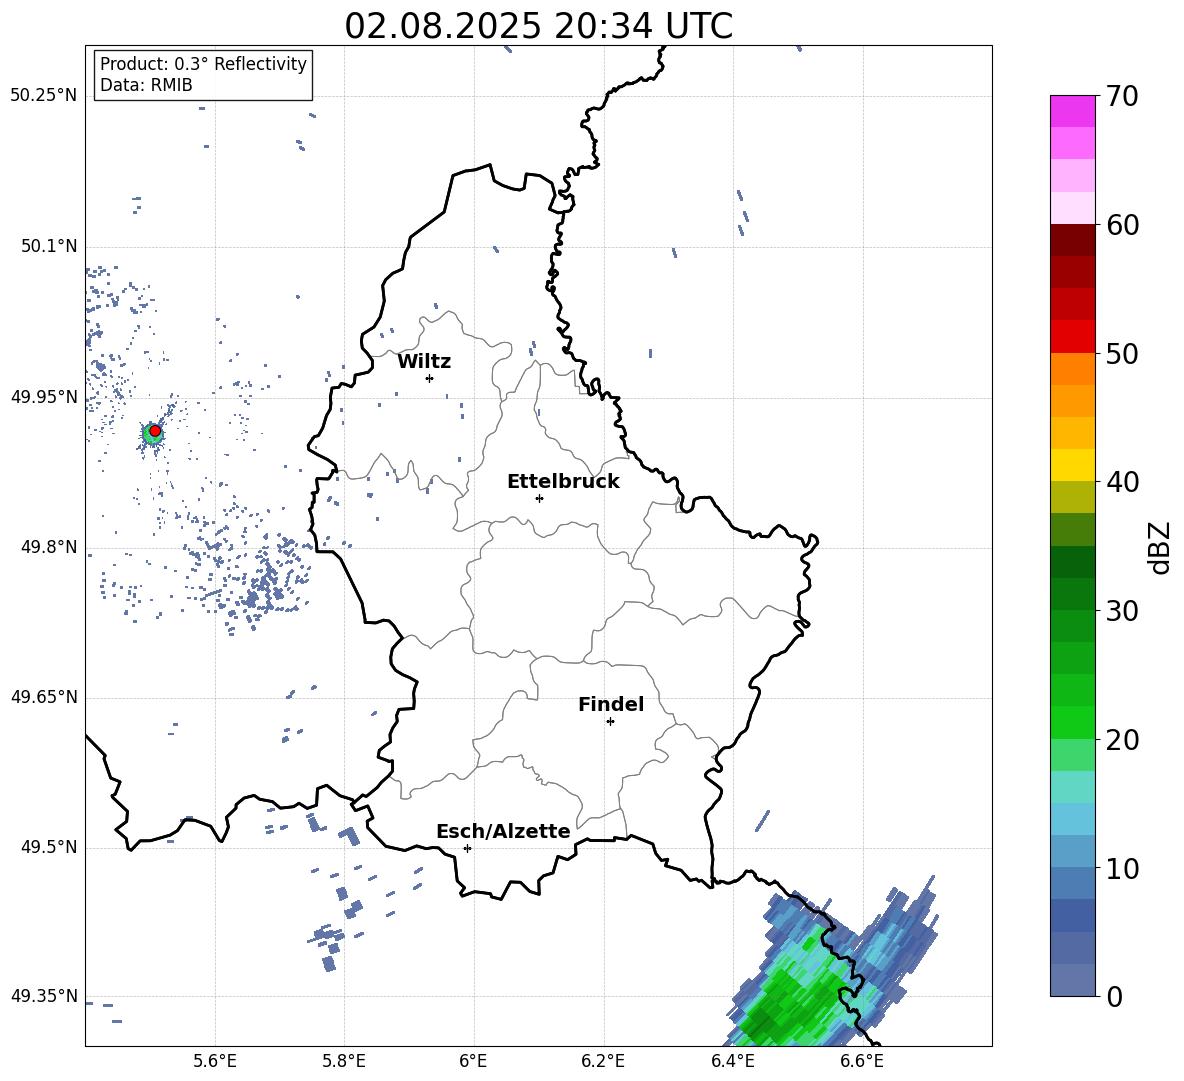Click the 6°E longitude label
Viewport: 1184px width, 1081px height.
[473, 1061]
